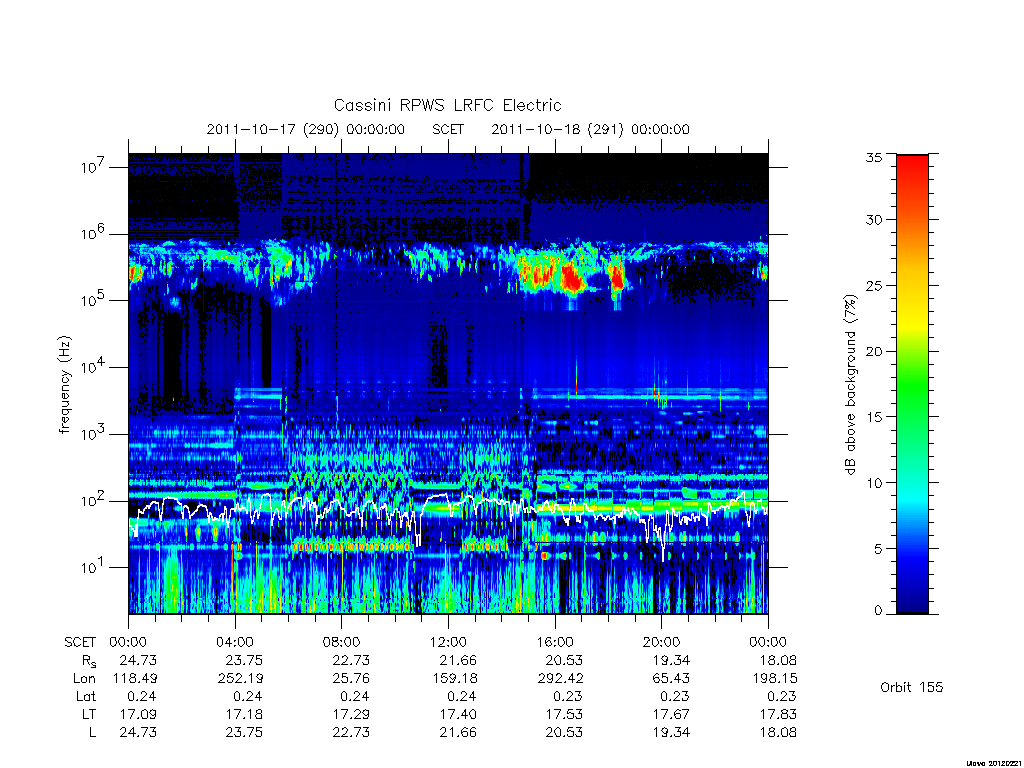The height and width of the screenshot is (768, 1024).
Task: Click the L value 18.08
Action: (778, 732)
